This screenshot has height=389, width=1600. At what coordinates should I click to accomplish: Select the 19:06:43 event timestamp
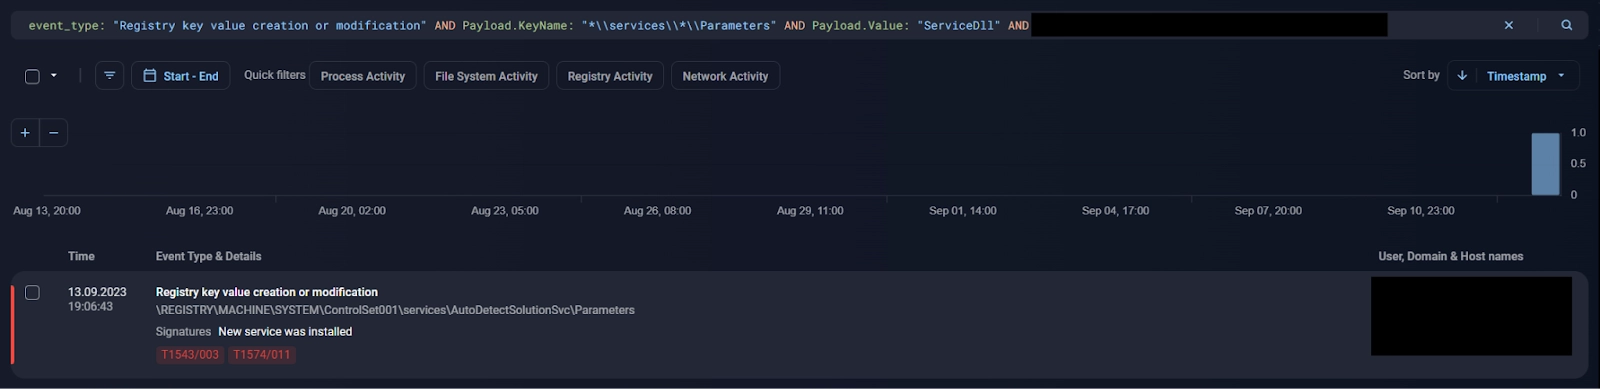click(x=90, y=307)
